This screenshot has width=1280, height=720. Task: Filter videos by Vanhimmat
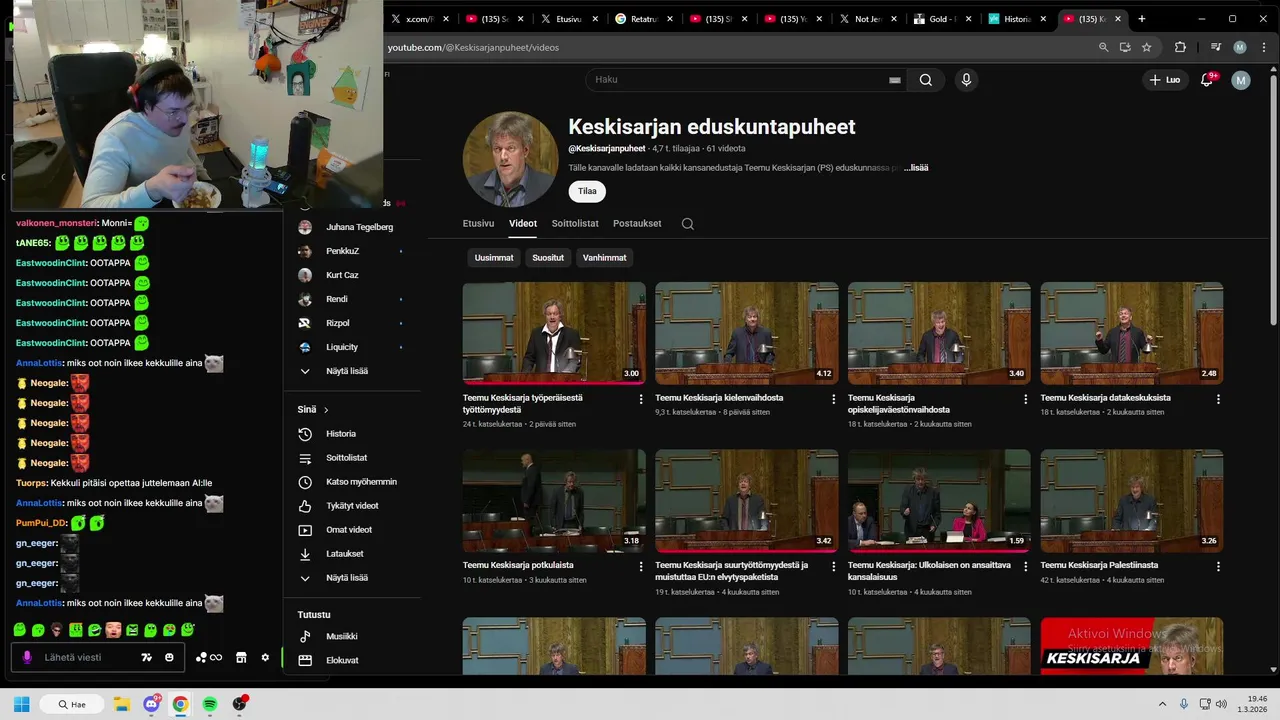pos(605,258)
